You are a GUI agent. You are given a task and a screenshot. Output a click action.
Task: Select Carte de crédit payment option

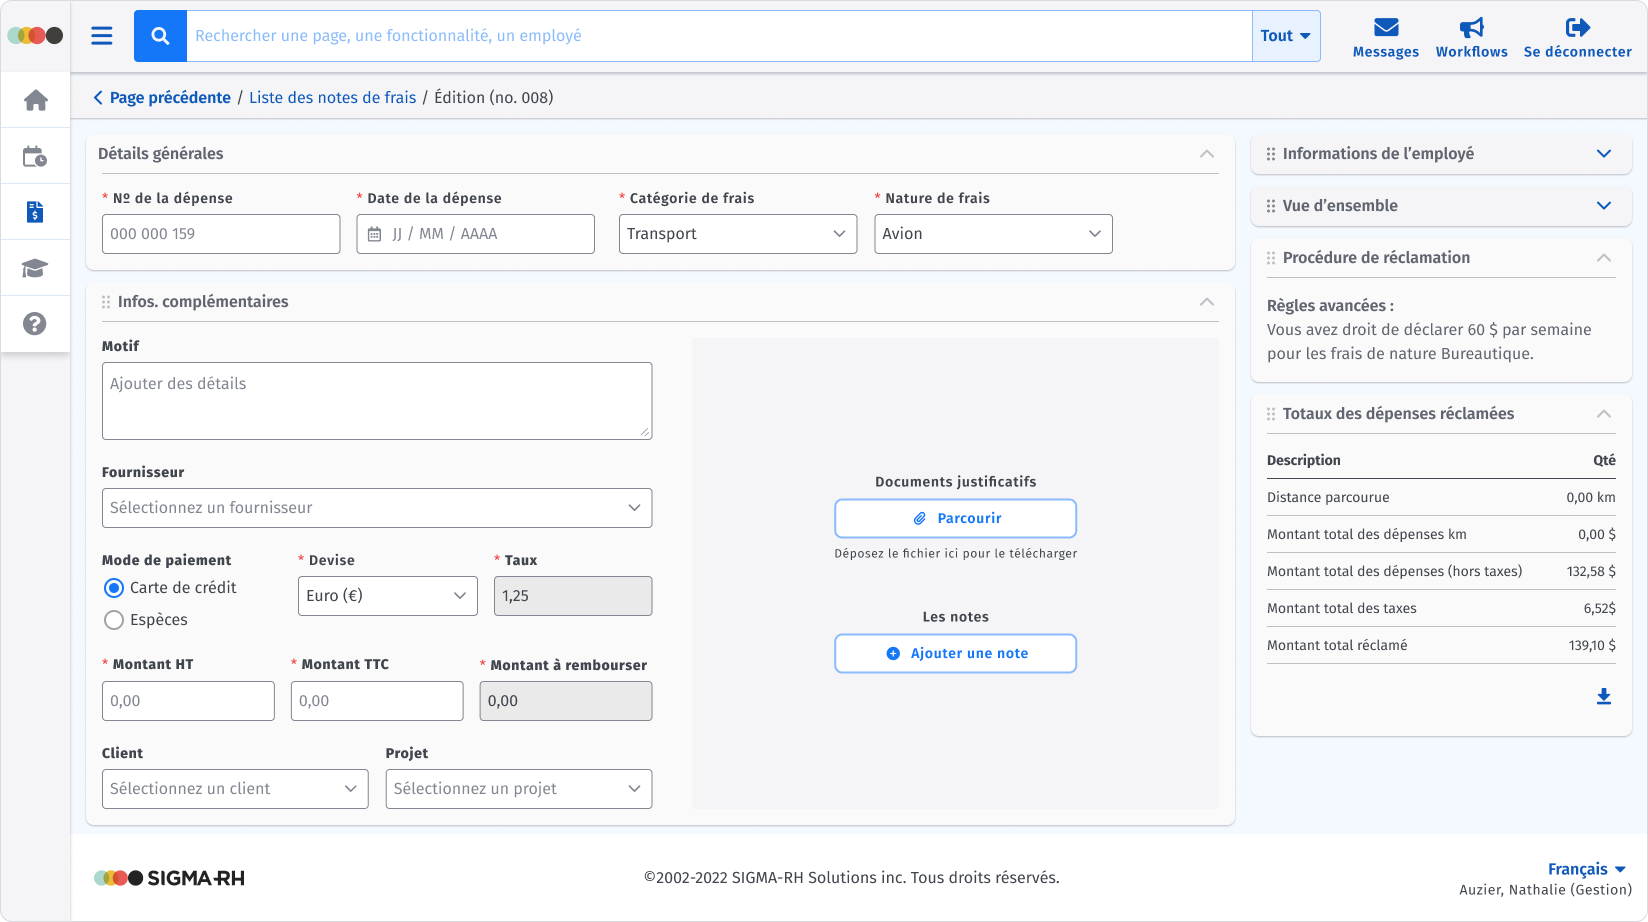(x=114, y=588)
